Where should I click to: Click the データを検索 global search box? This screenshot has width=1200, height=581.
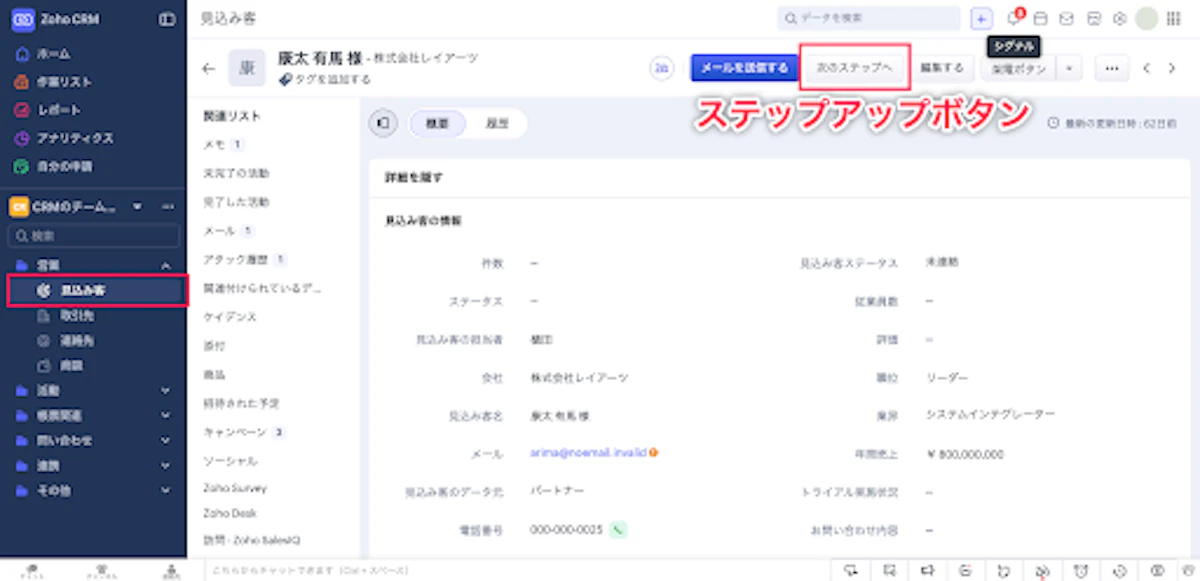(869, 18)
